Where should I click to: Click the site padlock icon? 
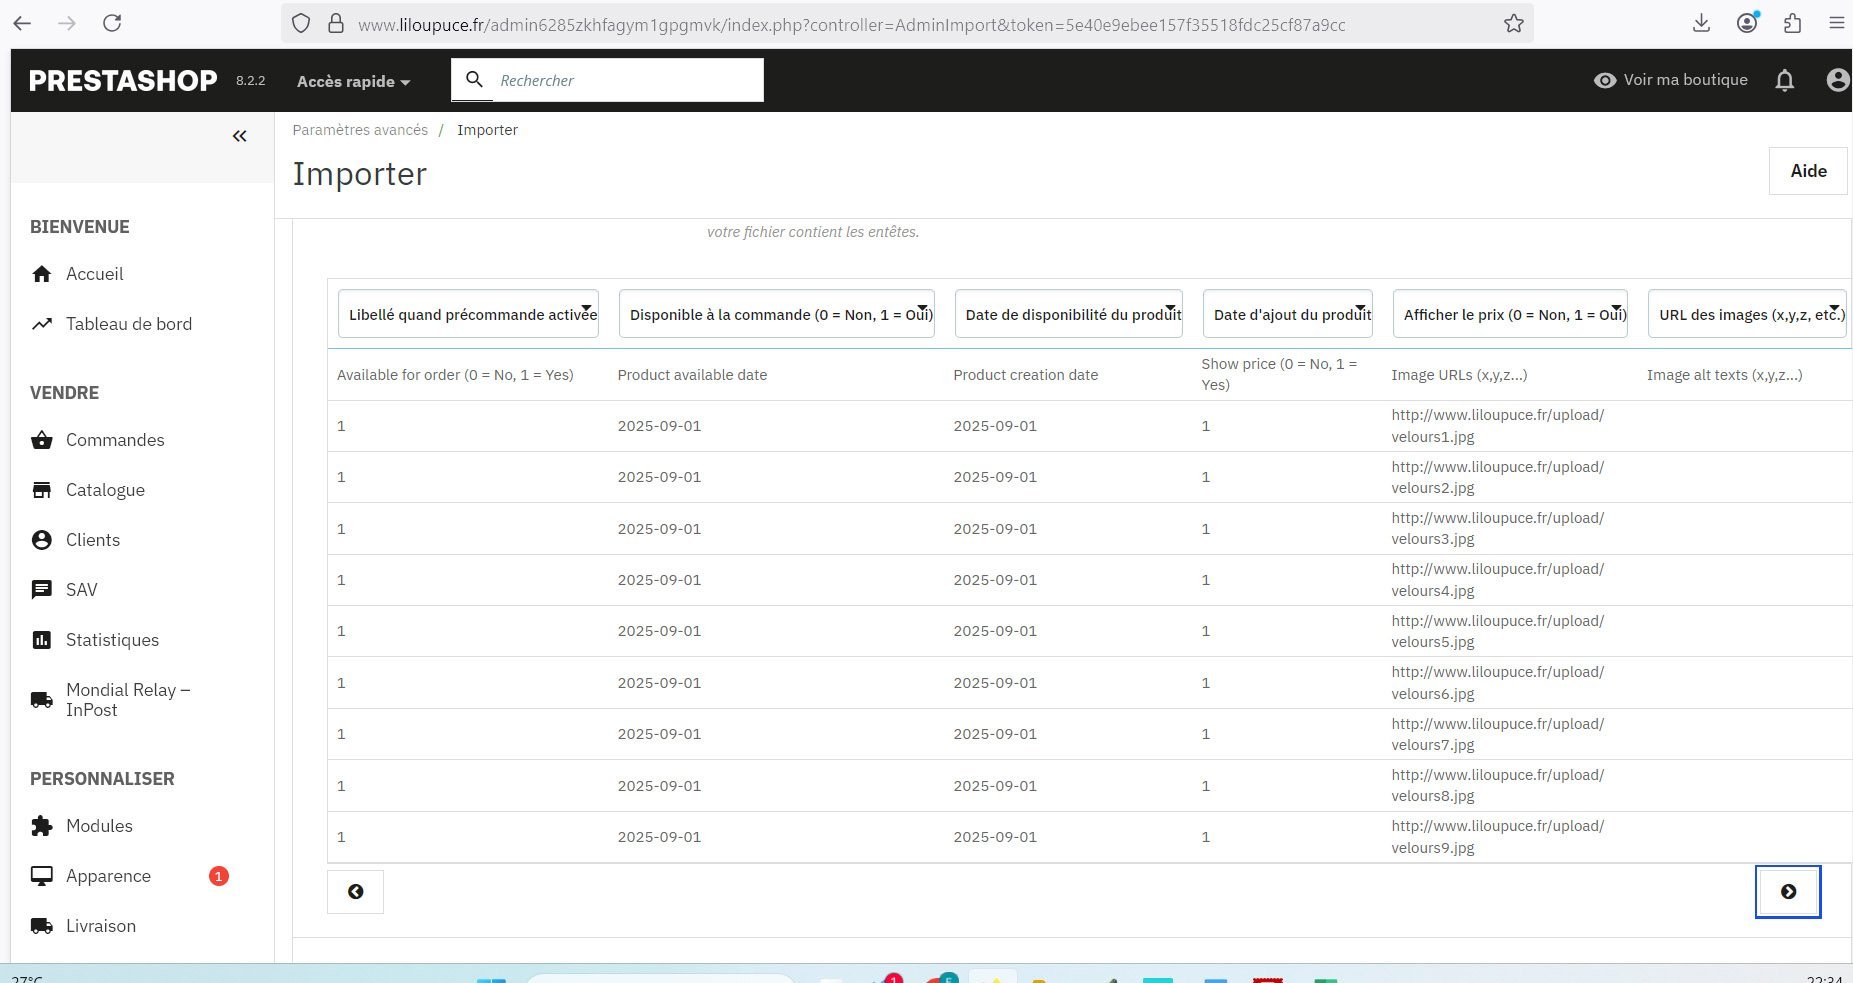tap(336, 23)
